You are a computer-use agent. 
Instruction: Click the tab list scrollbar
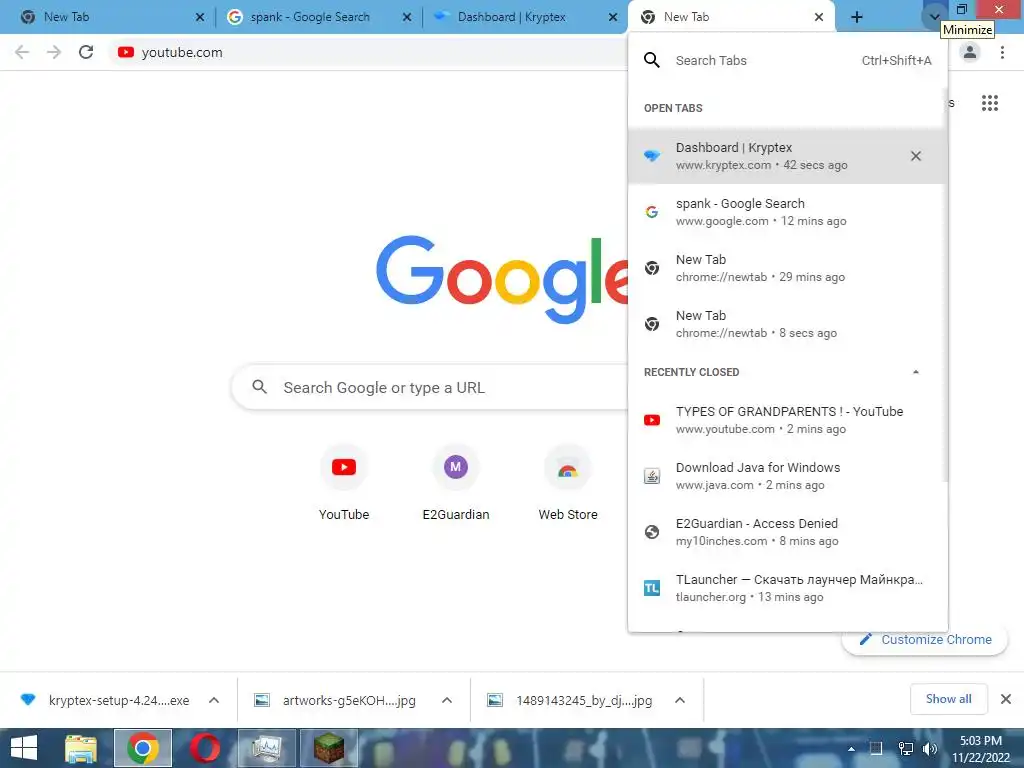tap(946, 286)
